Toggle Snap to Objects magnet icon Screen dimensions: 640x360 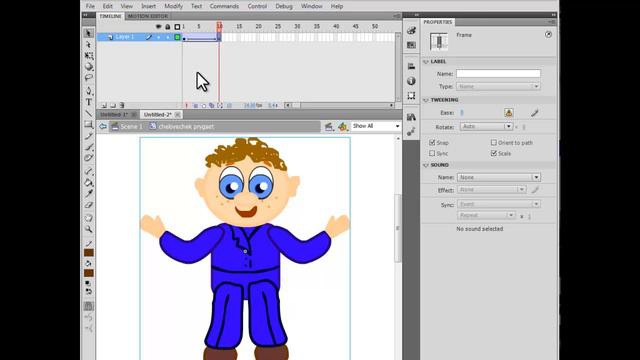tap(89, 306)
